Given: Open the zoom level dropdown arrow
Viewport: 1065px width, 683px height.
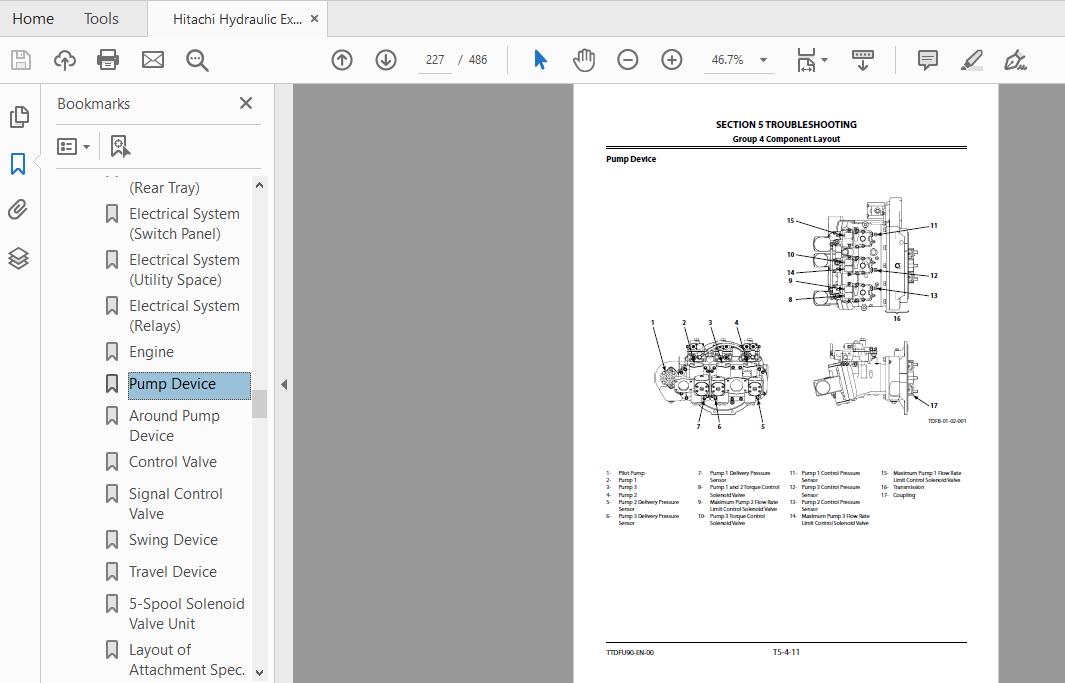Looking at the screenshot, I should tap(763, 60).
